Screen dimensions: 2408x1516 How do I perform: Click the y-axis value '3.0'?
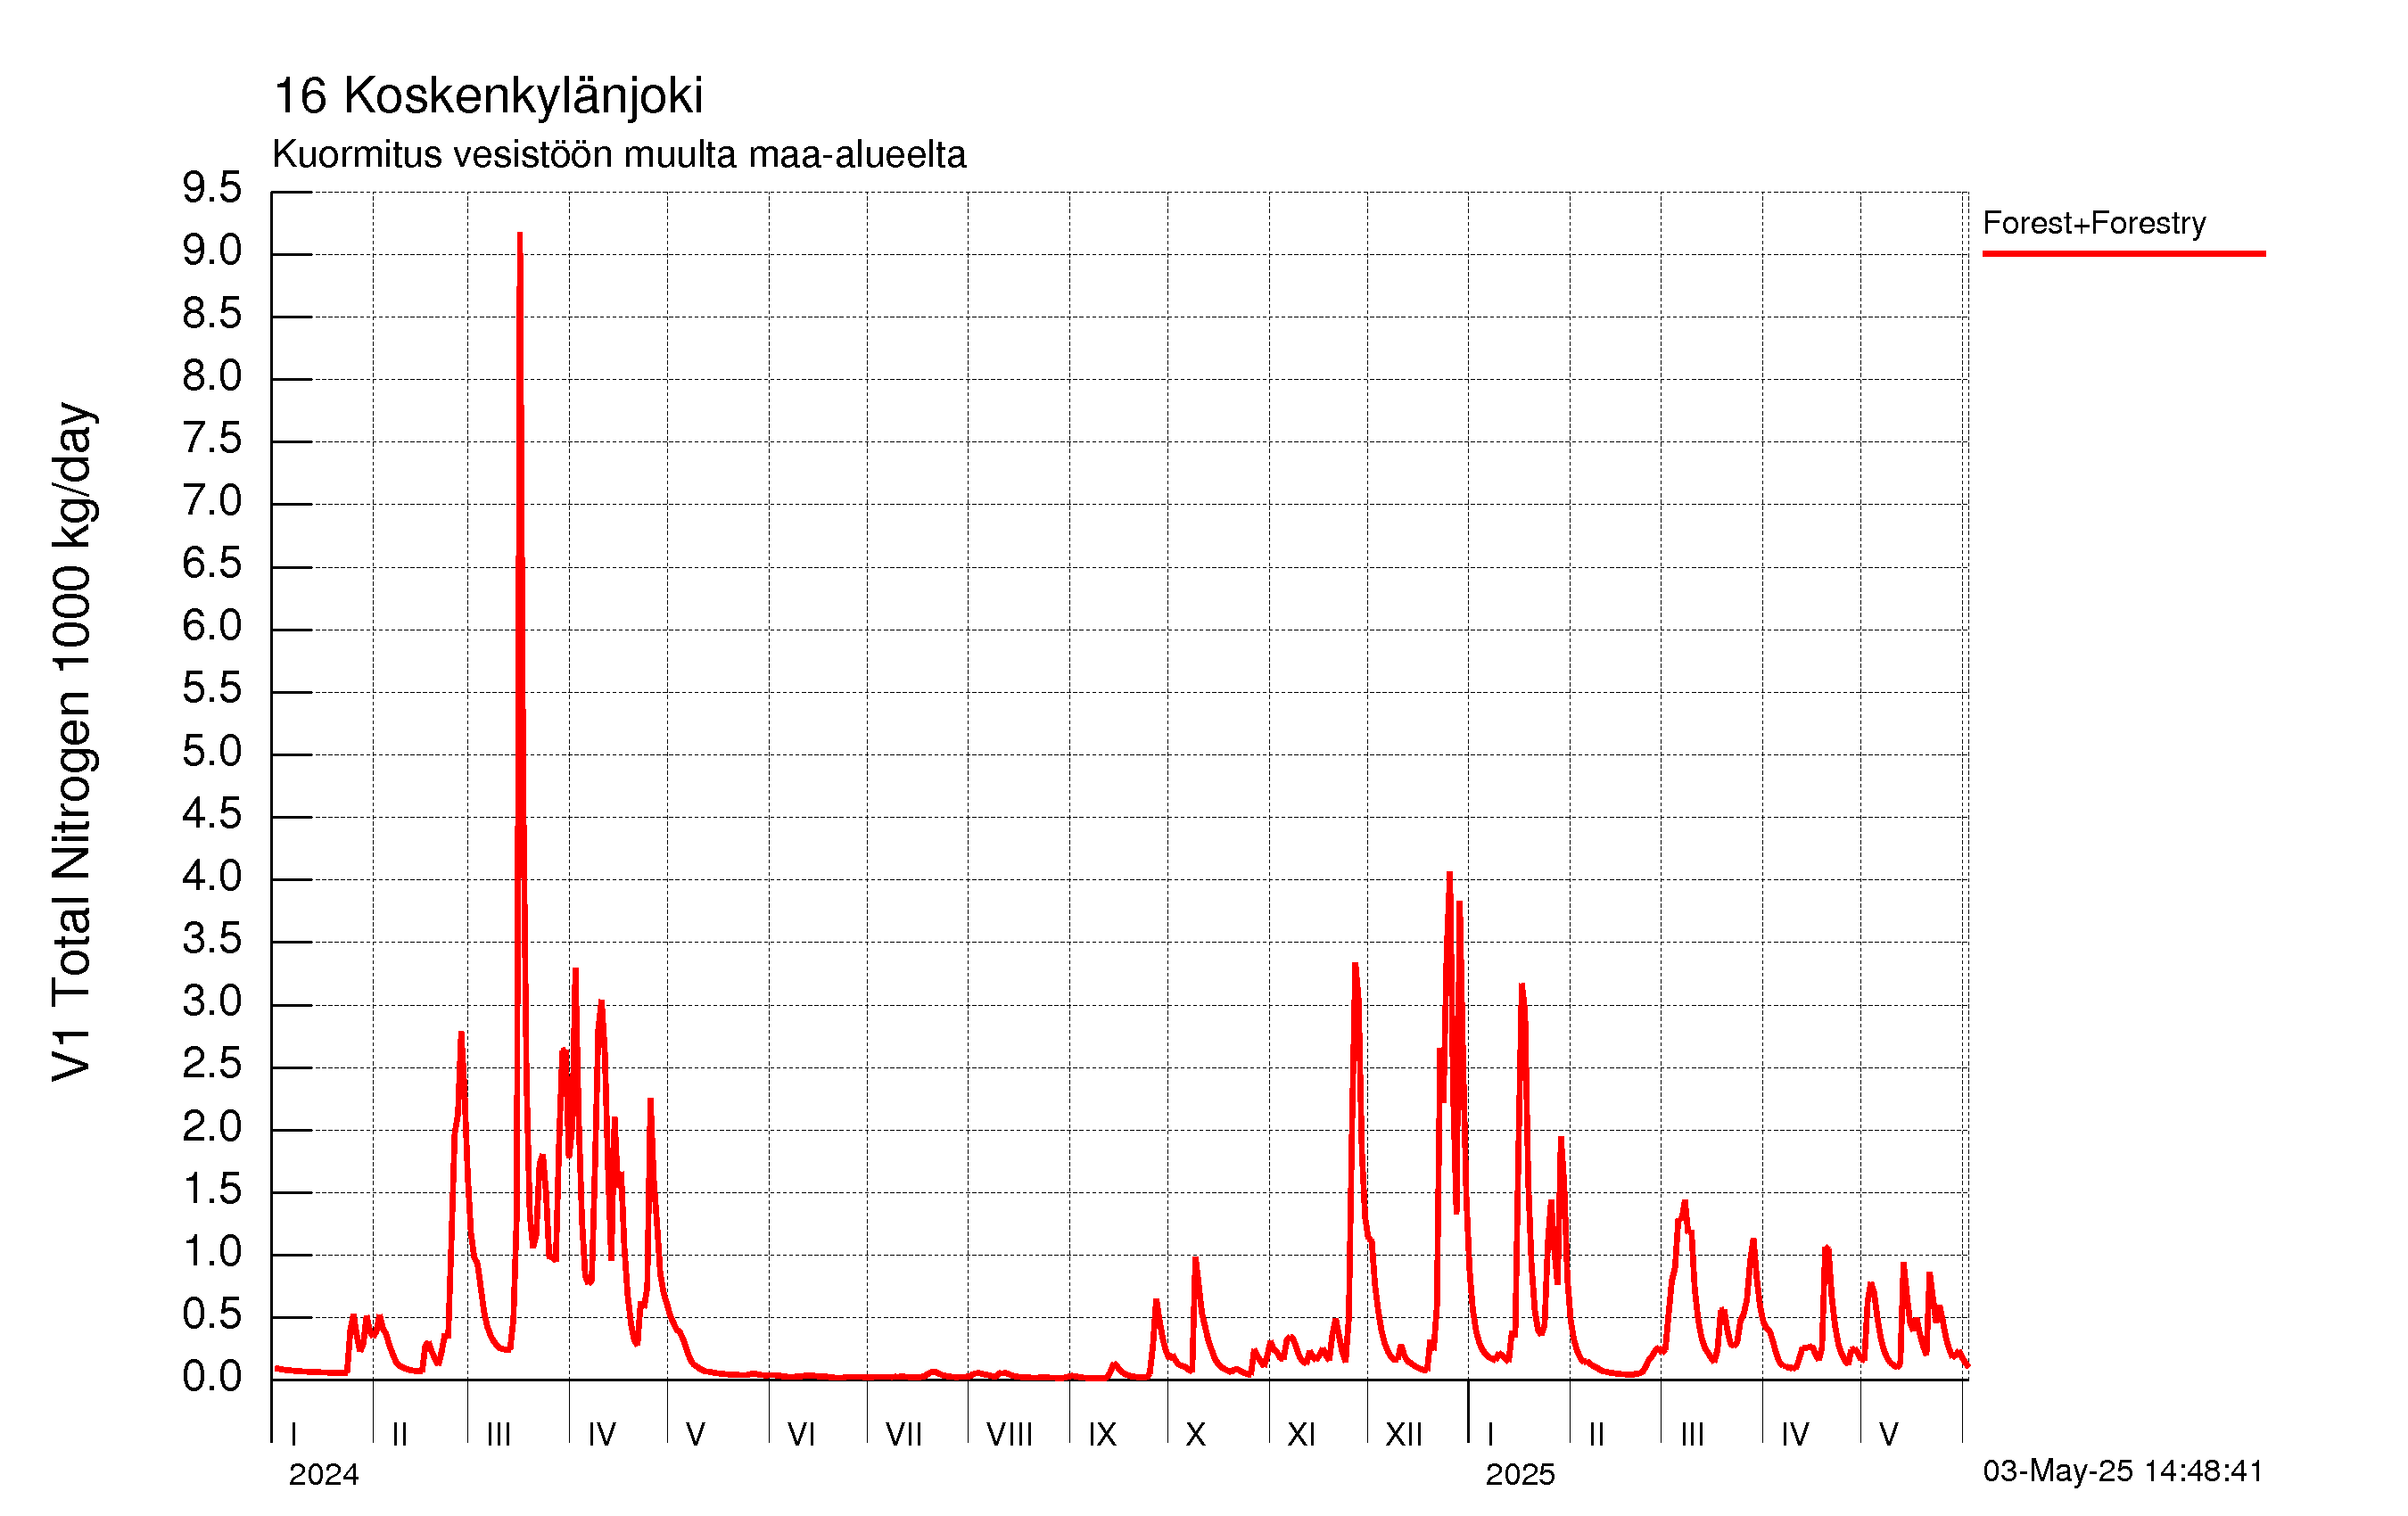click(212, 1002)
